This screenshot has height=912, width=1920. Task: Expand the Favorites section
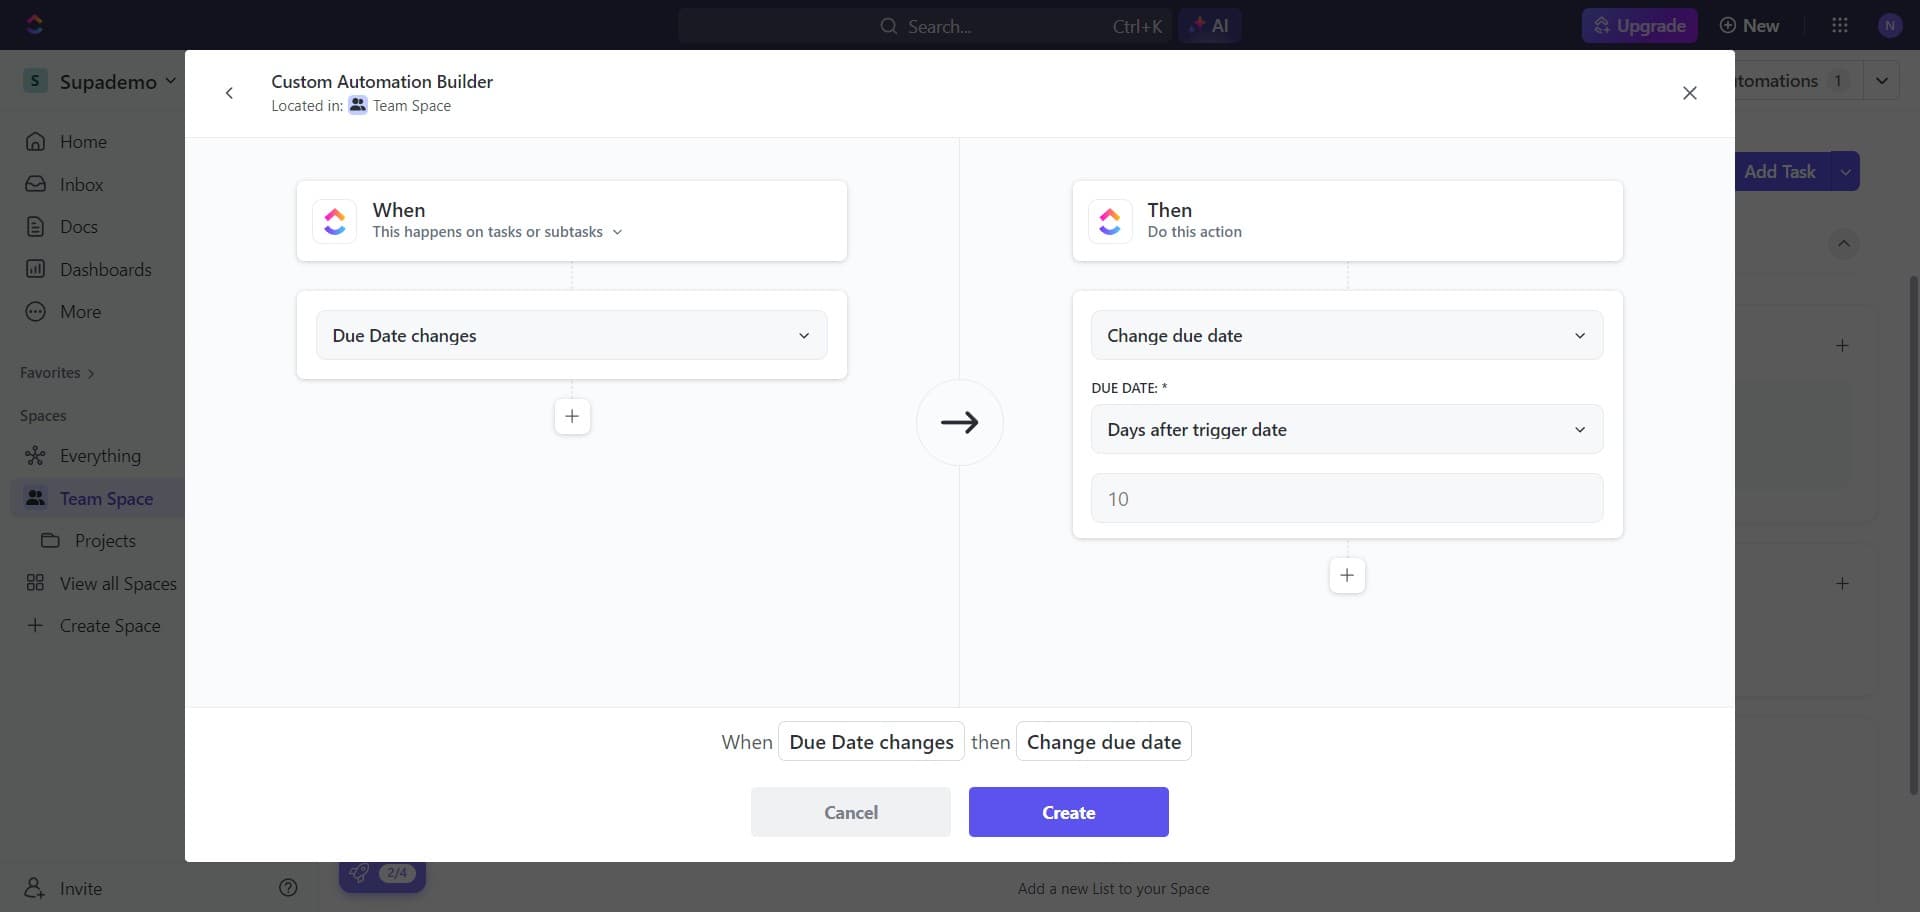(56, 372)
